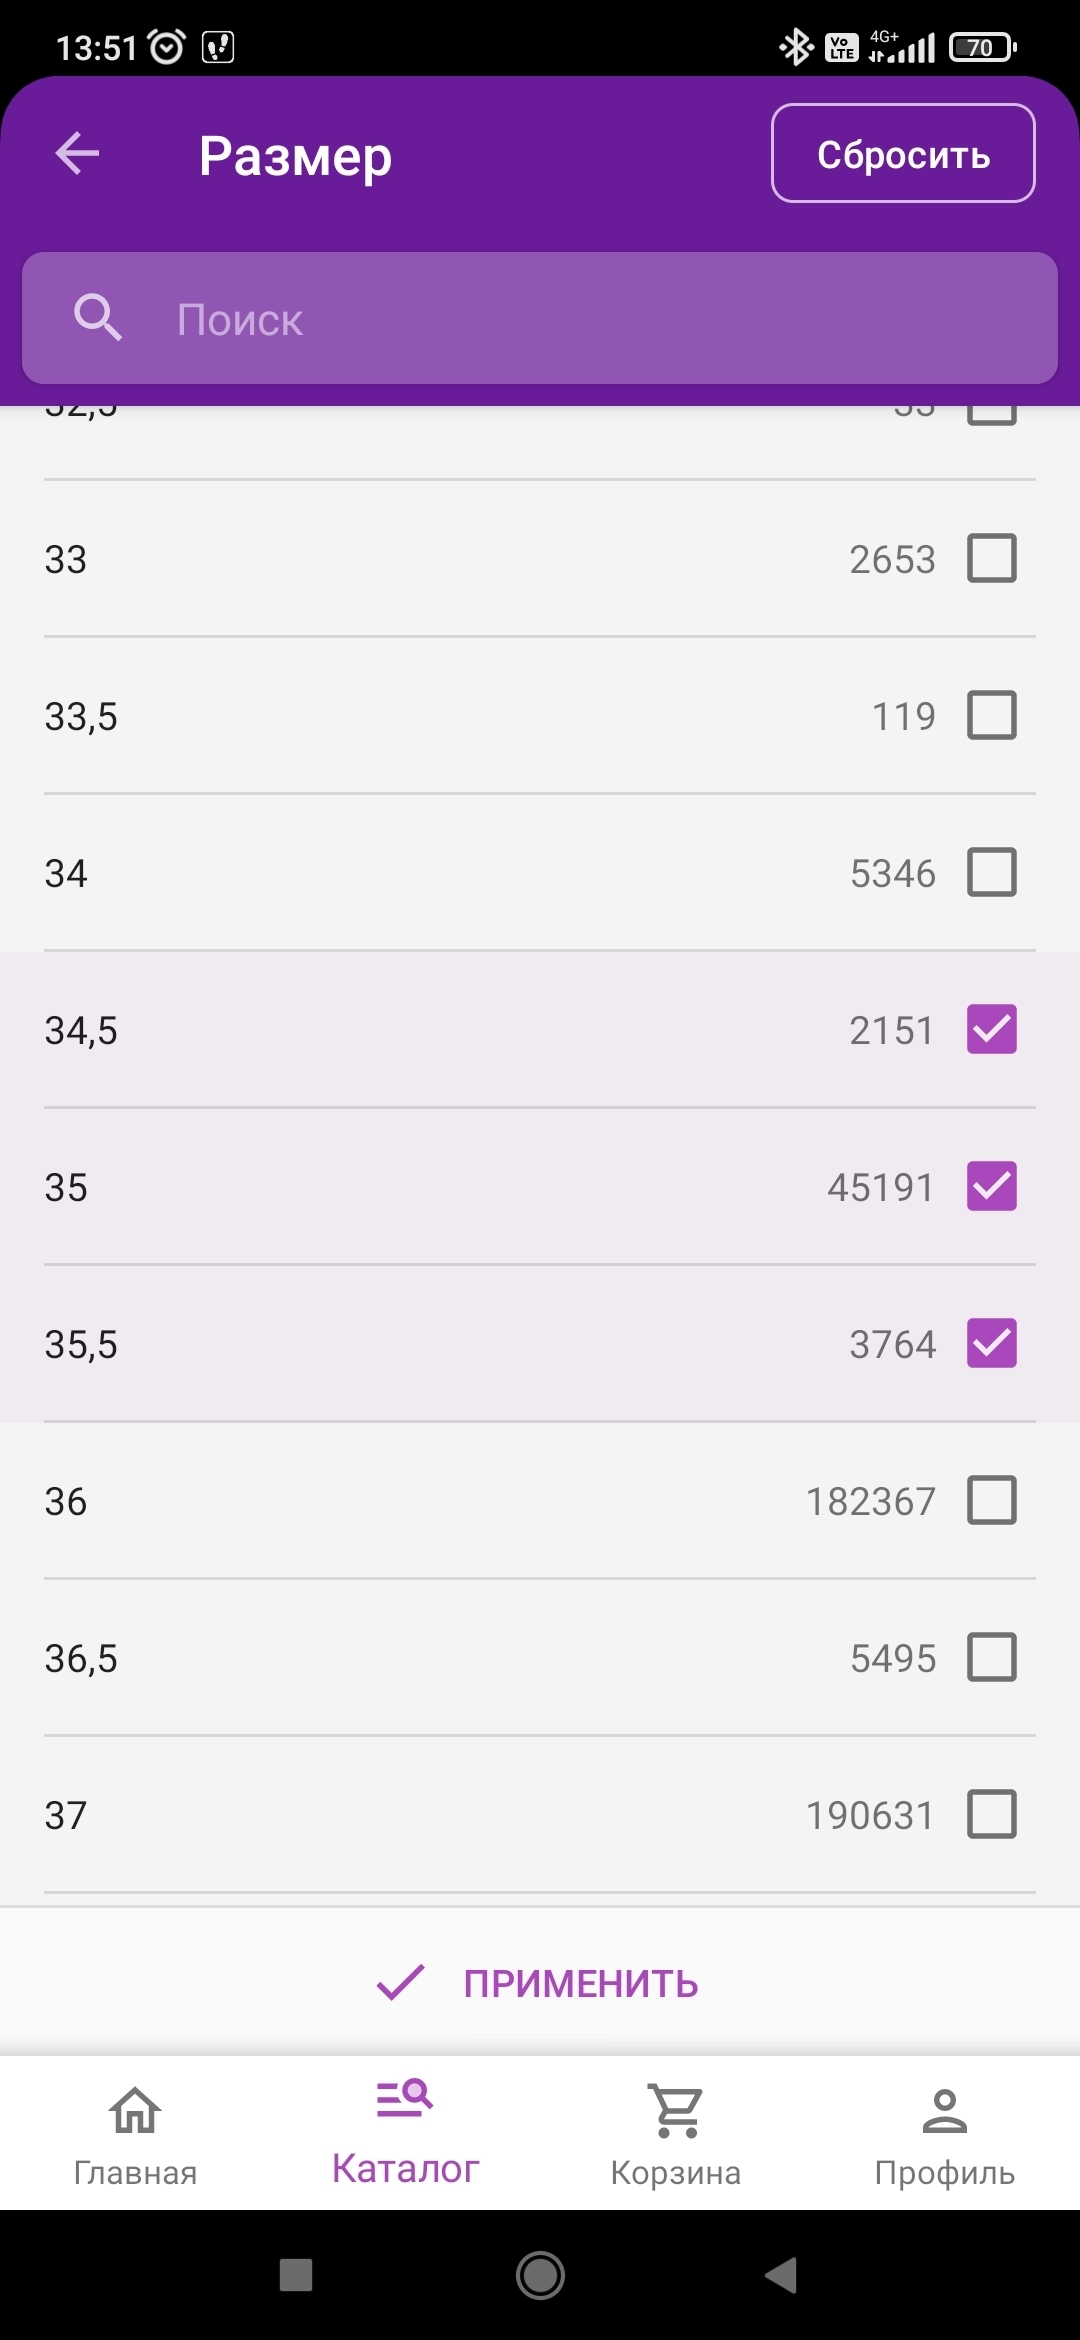Image resolution: width=1080 pixels, height=2340 pixels.
Task: Tap the Android recent apps square
Action: click(296, 2275)
